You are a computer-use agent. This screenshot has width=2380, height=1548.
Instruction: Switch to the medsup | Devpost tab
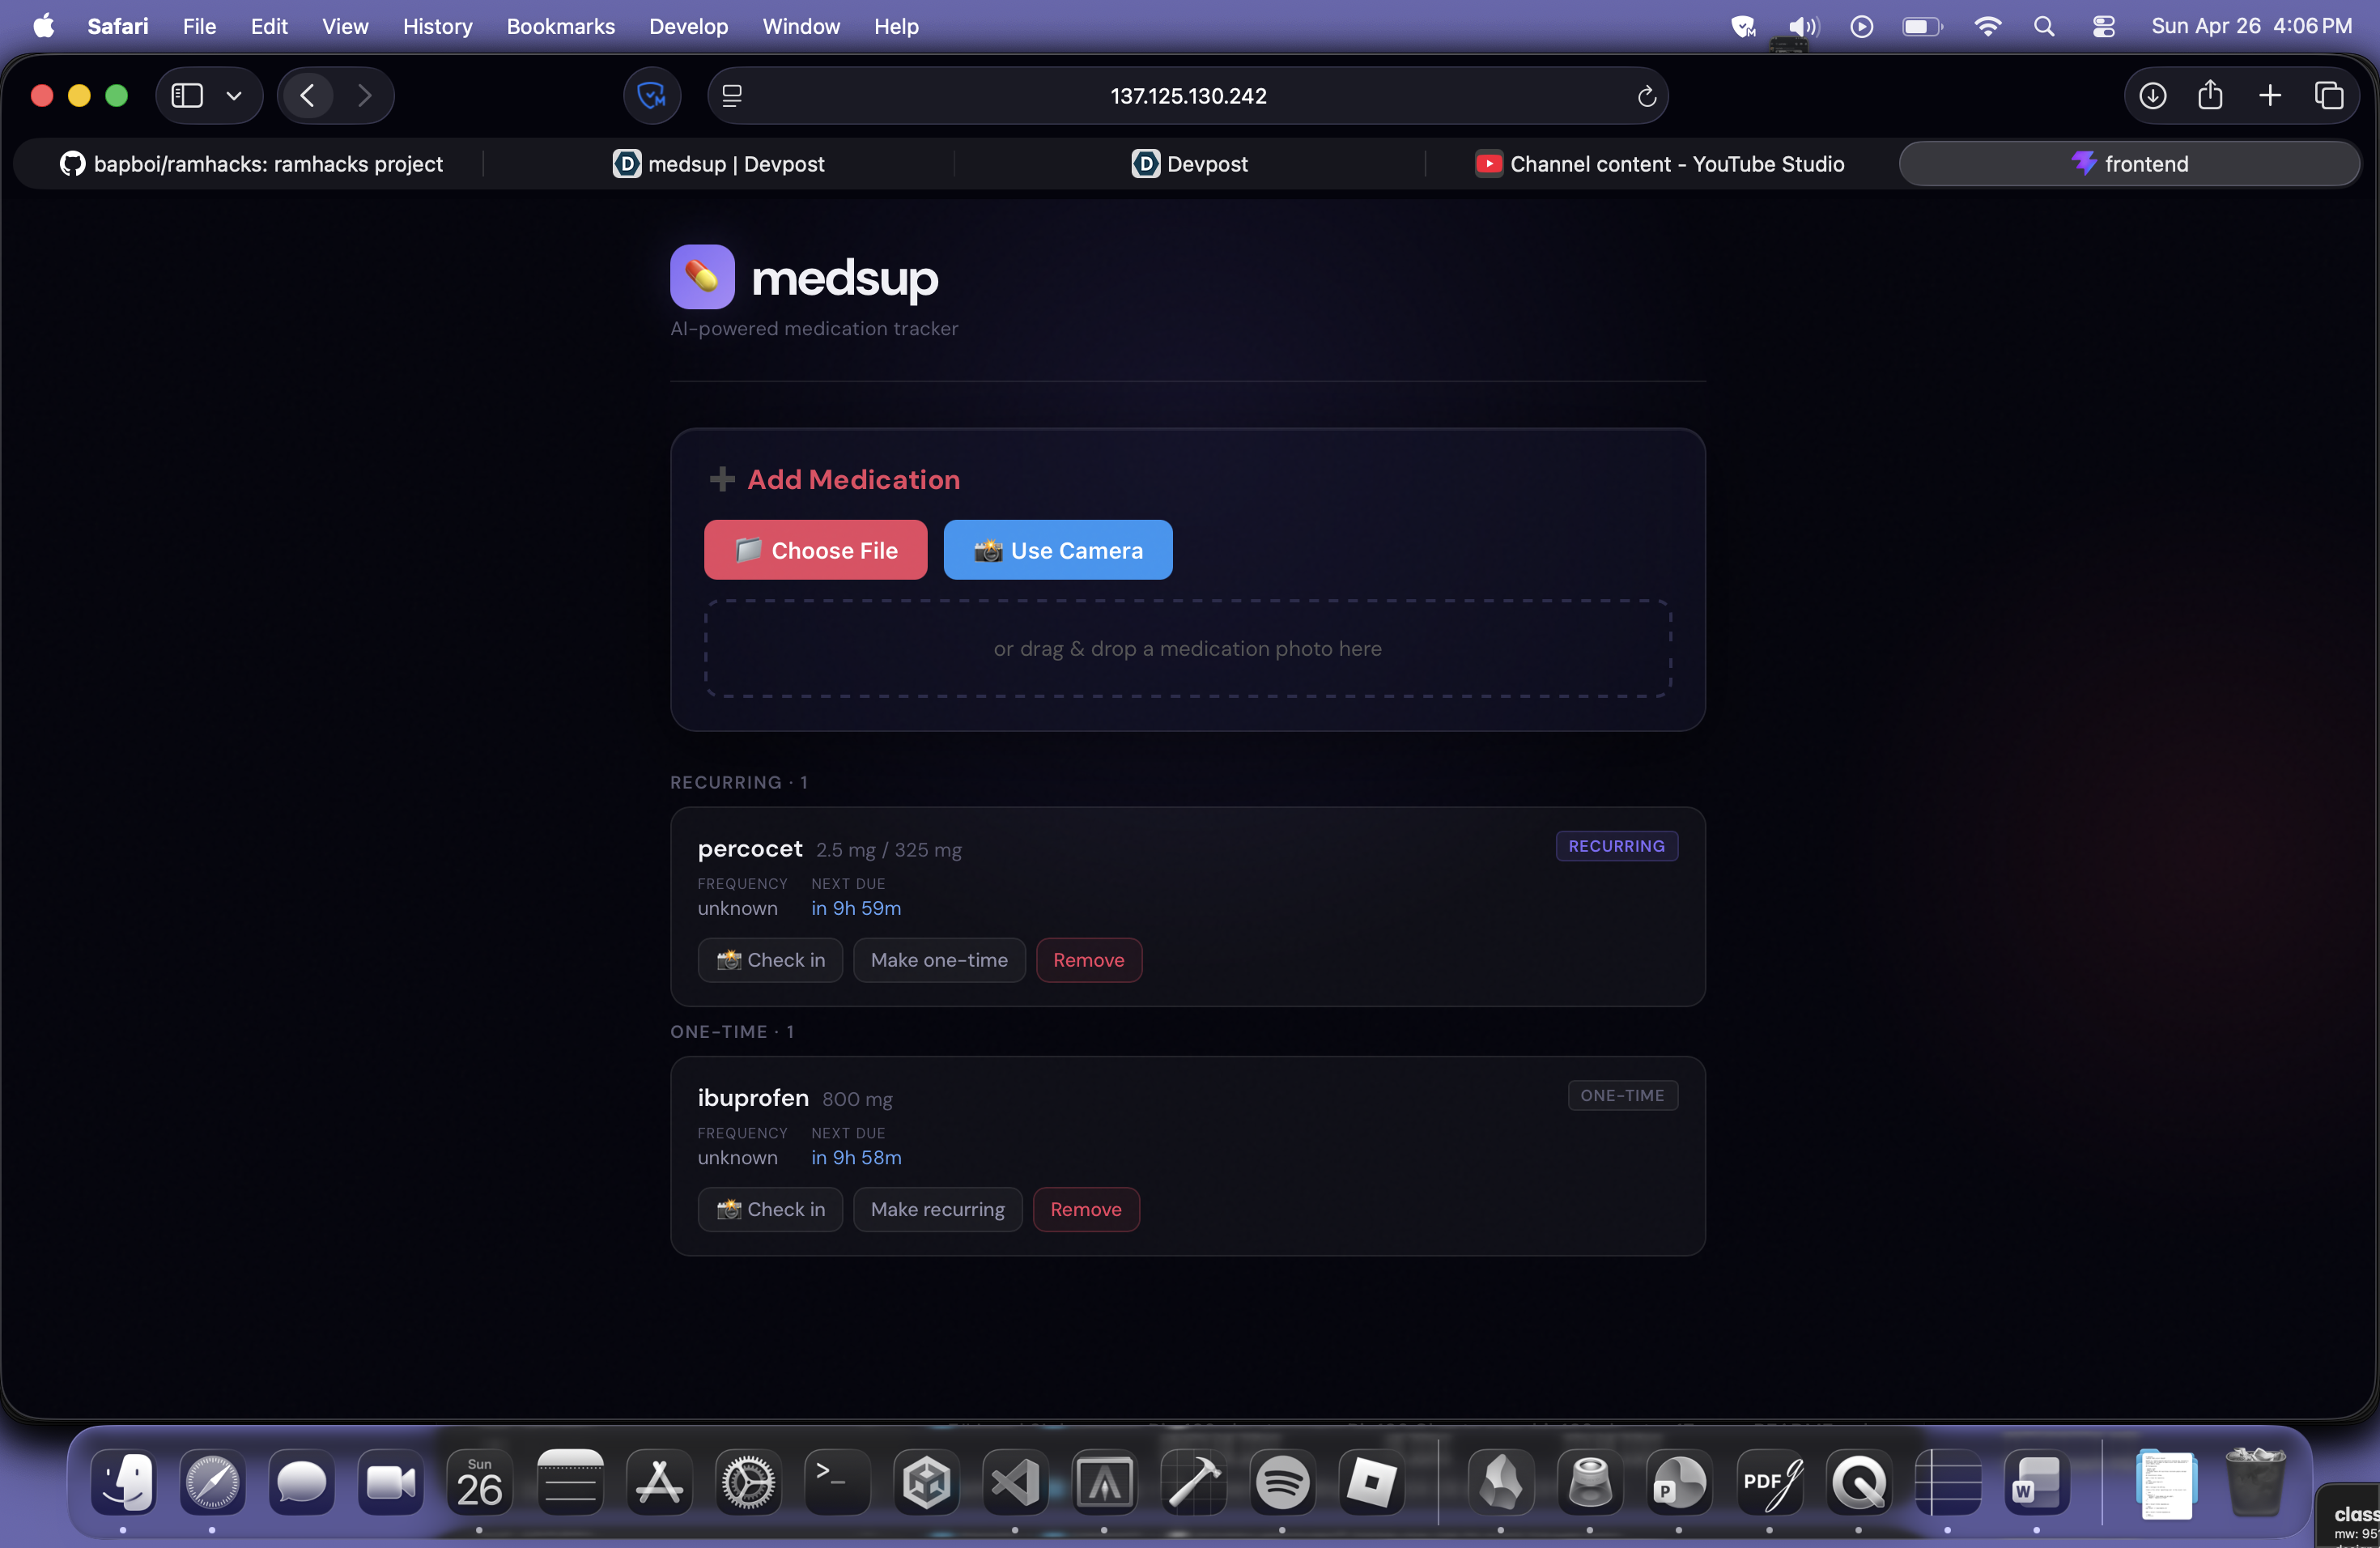point(719,164)
